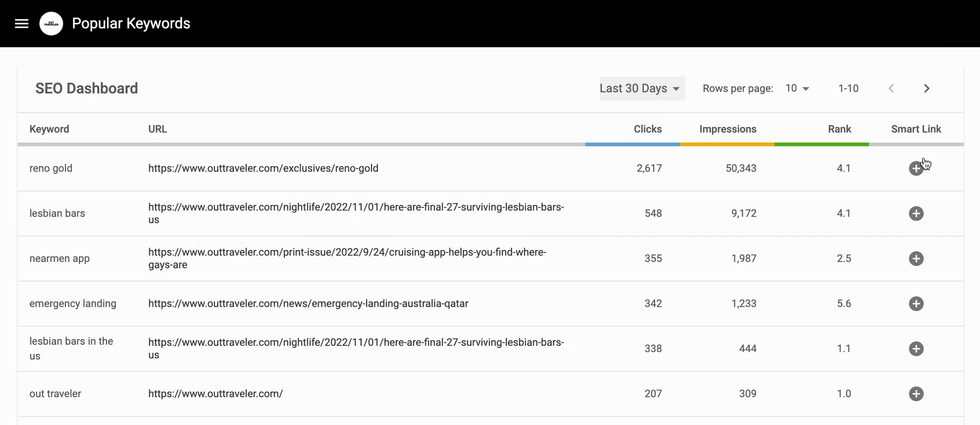Open the emergency-landing-australia-qatar URL

(x=308, y=304)
